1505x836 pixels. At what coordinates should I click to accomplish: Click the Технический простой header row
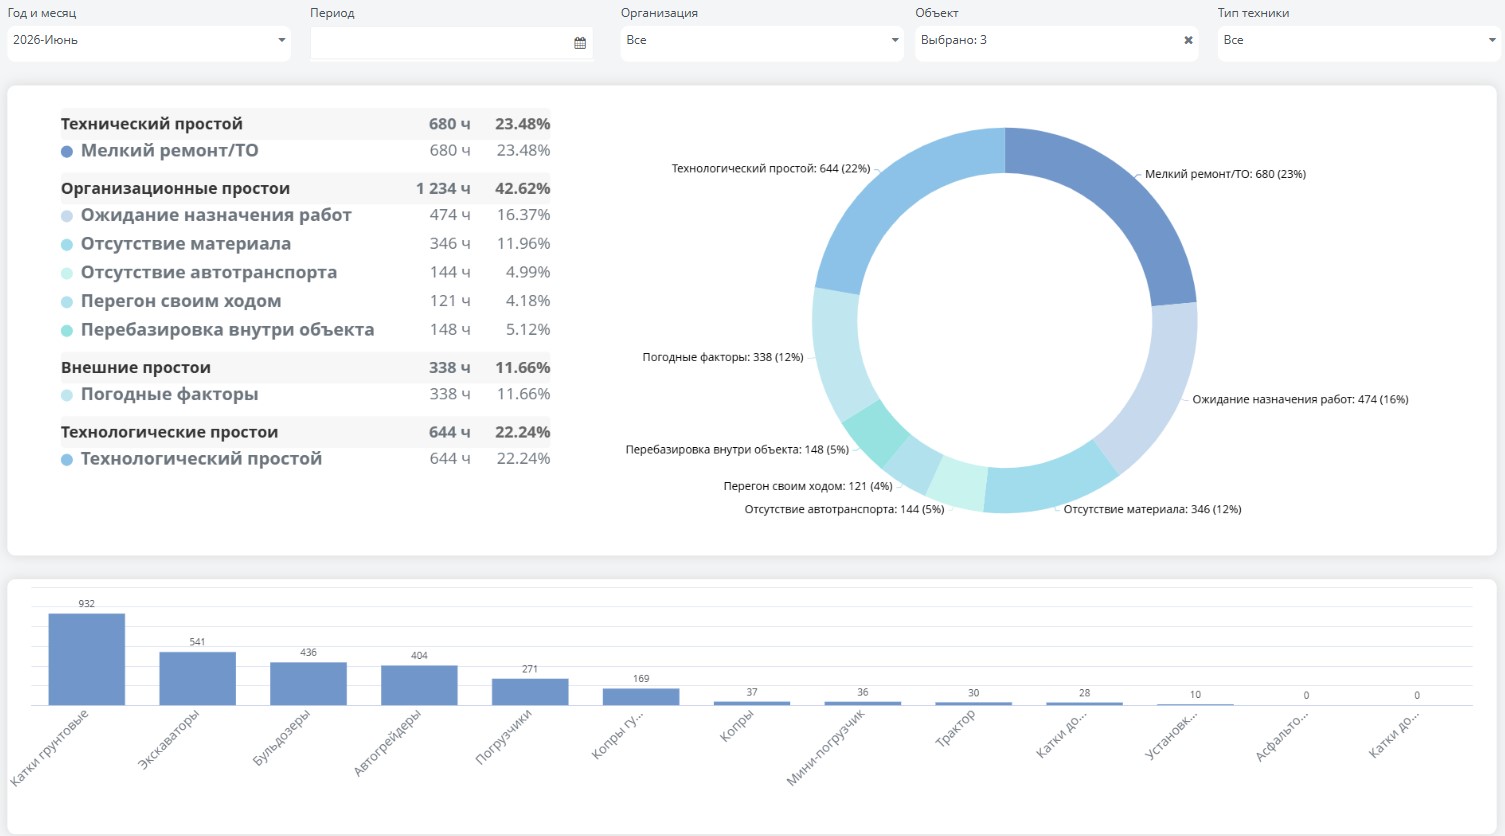coord(305,124)
